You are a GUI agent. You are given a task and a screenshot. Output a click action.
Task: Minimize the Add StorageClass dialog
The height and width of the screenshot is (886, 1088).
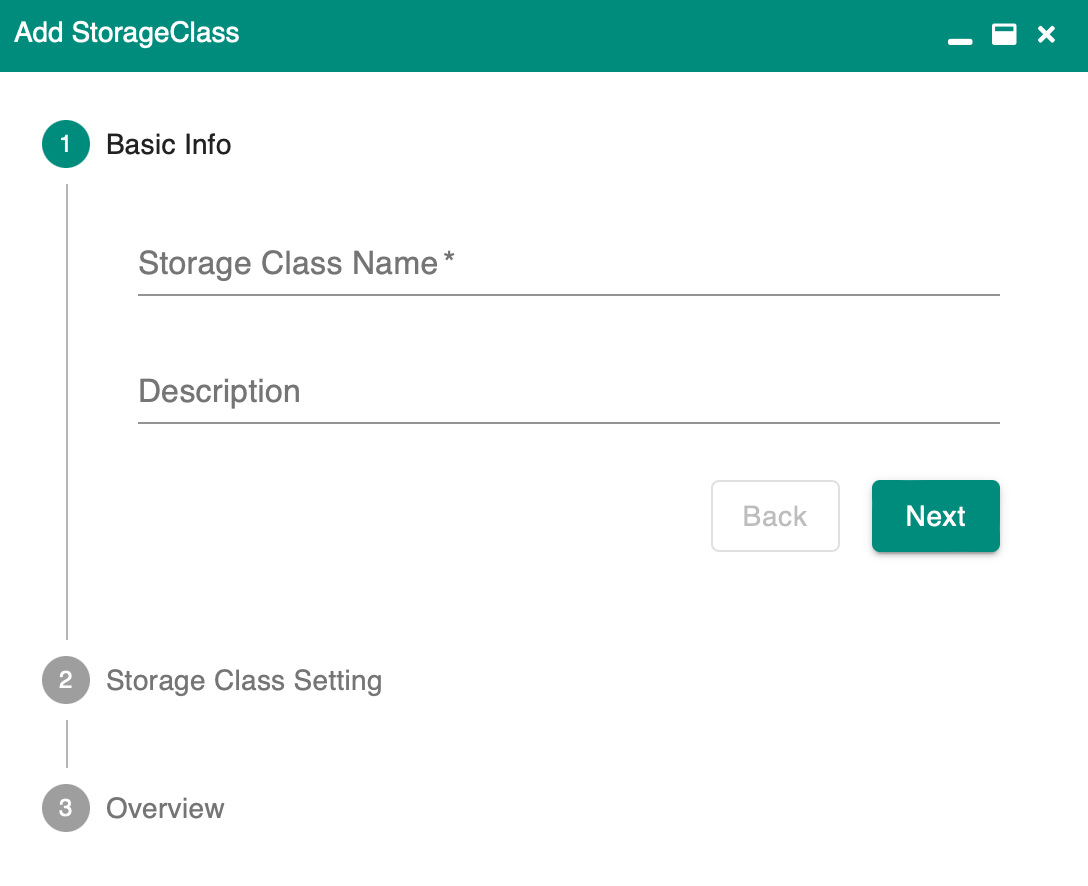point(960,41)
